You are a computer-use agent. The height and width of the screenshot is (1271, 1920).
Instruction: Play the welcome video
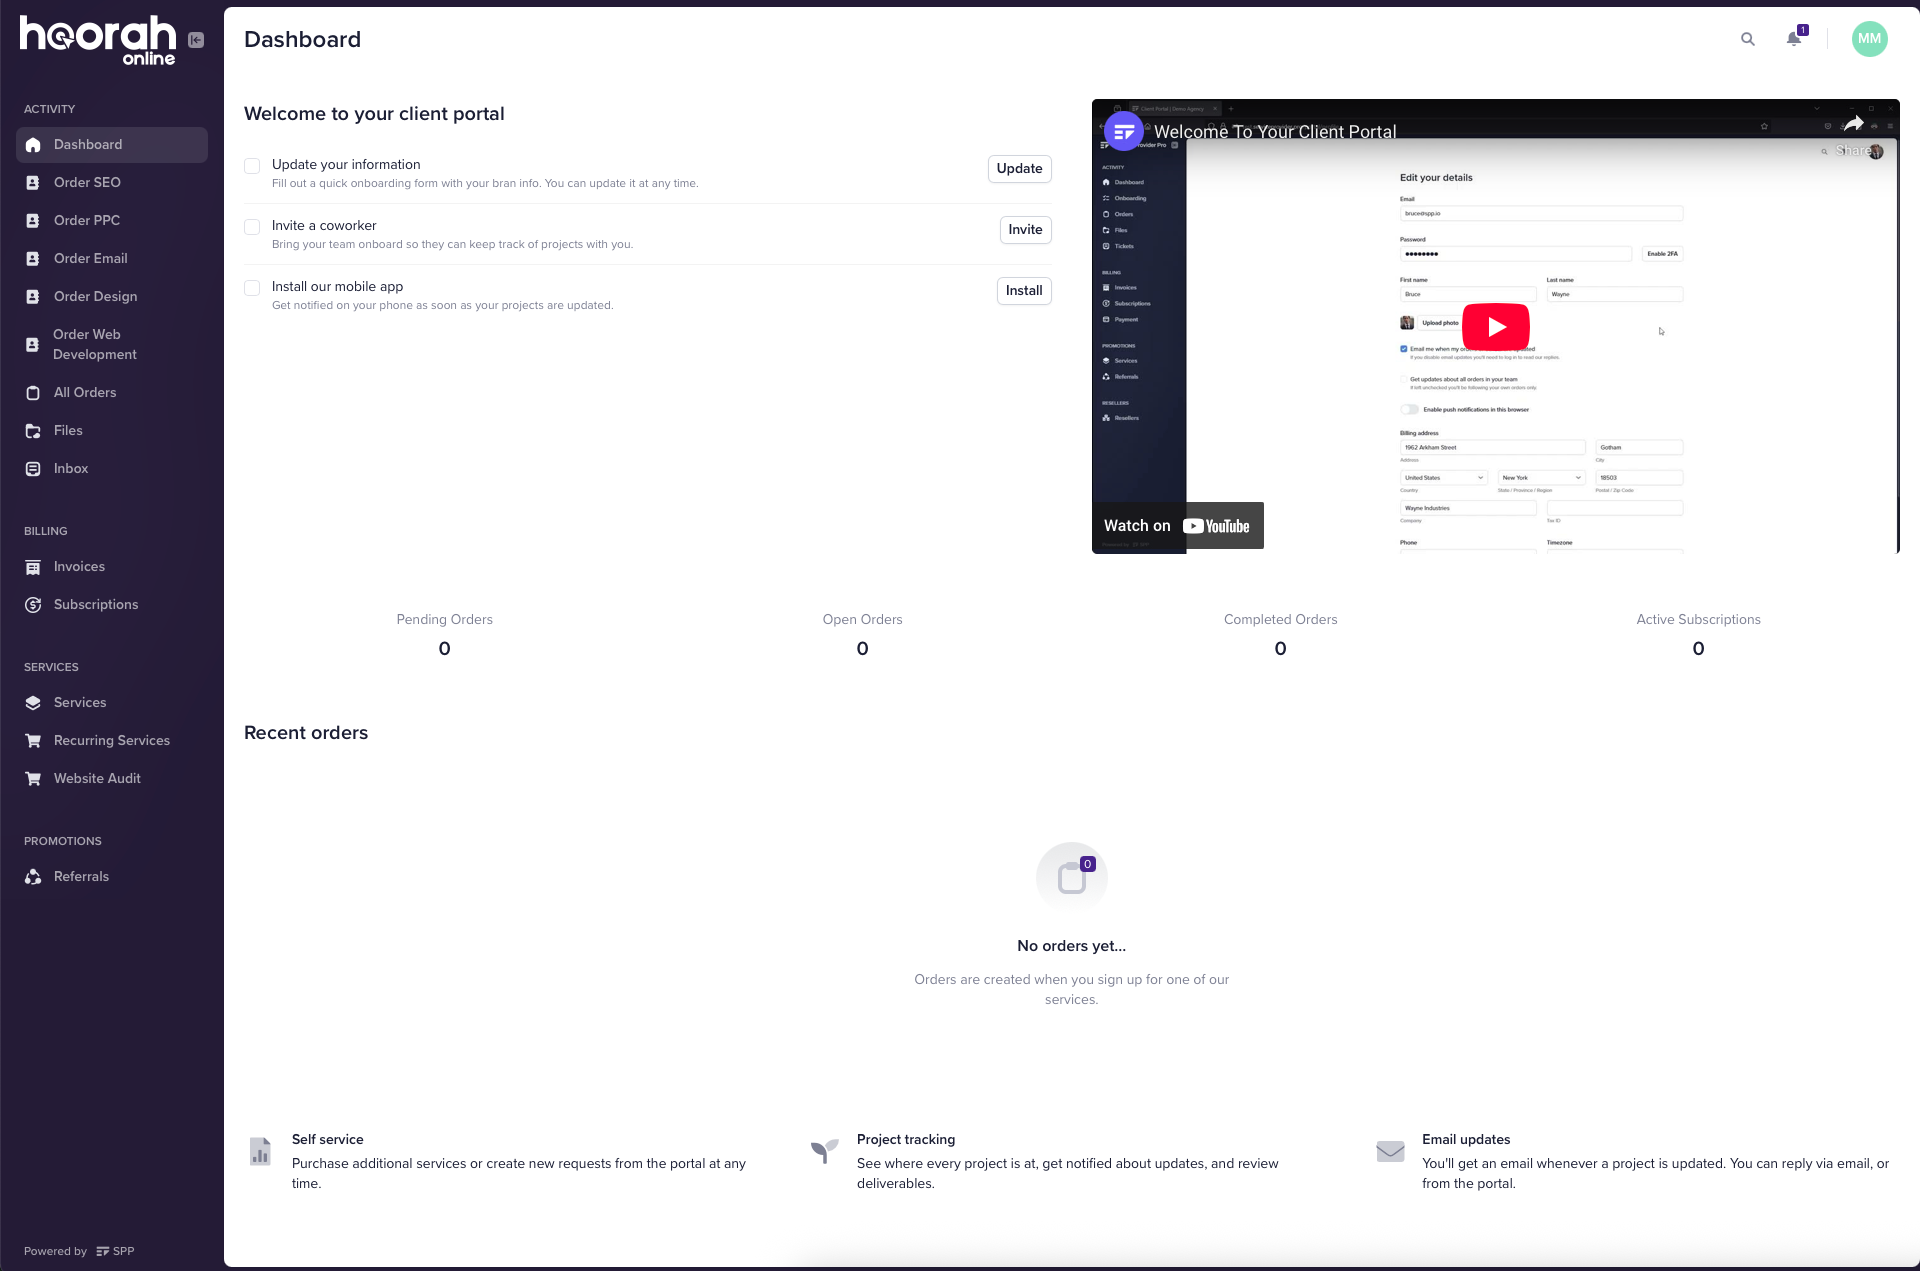click(x=1495, y=327)
